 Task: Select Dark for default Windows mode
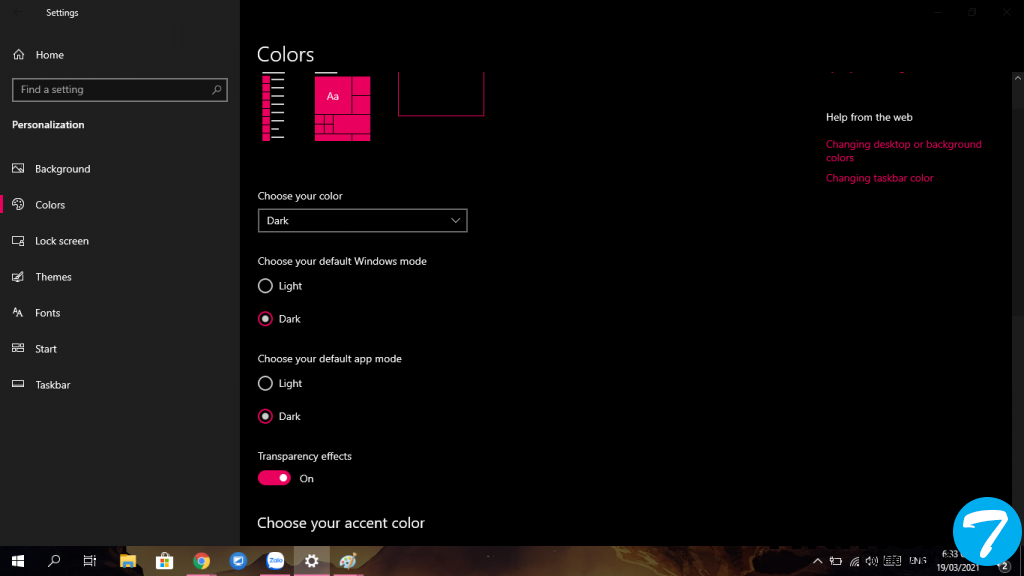coord(265,319)
